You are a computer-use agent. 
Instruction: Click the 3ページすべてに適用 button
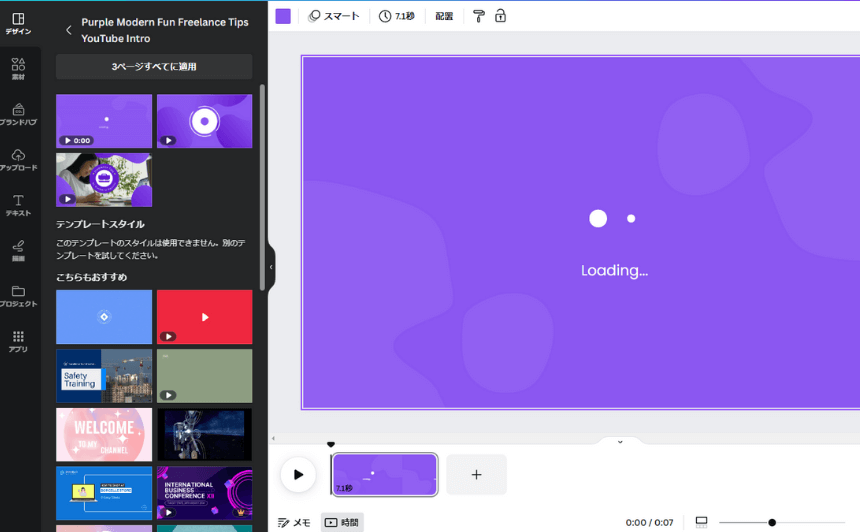point(154,67)
